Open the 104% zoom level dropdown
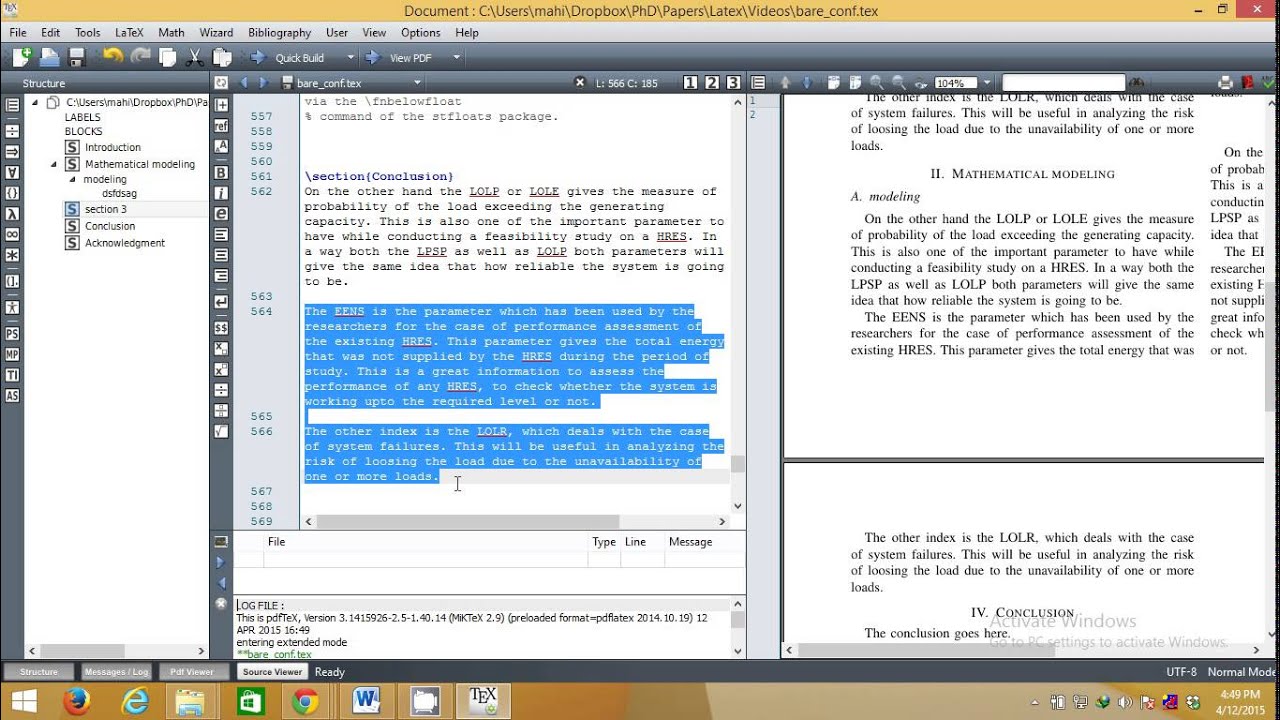The height and width of the screenshot is (720, 1280). point(986,83)
